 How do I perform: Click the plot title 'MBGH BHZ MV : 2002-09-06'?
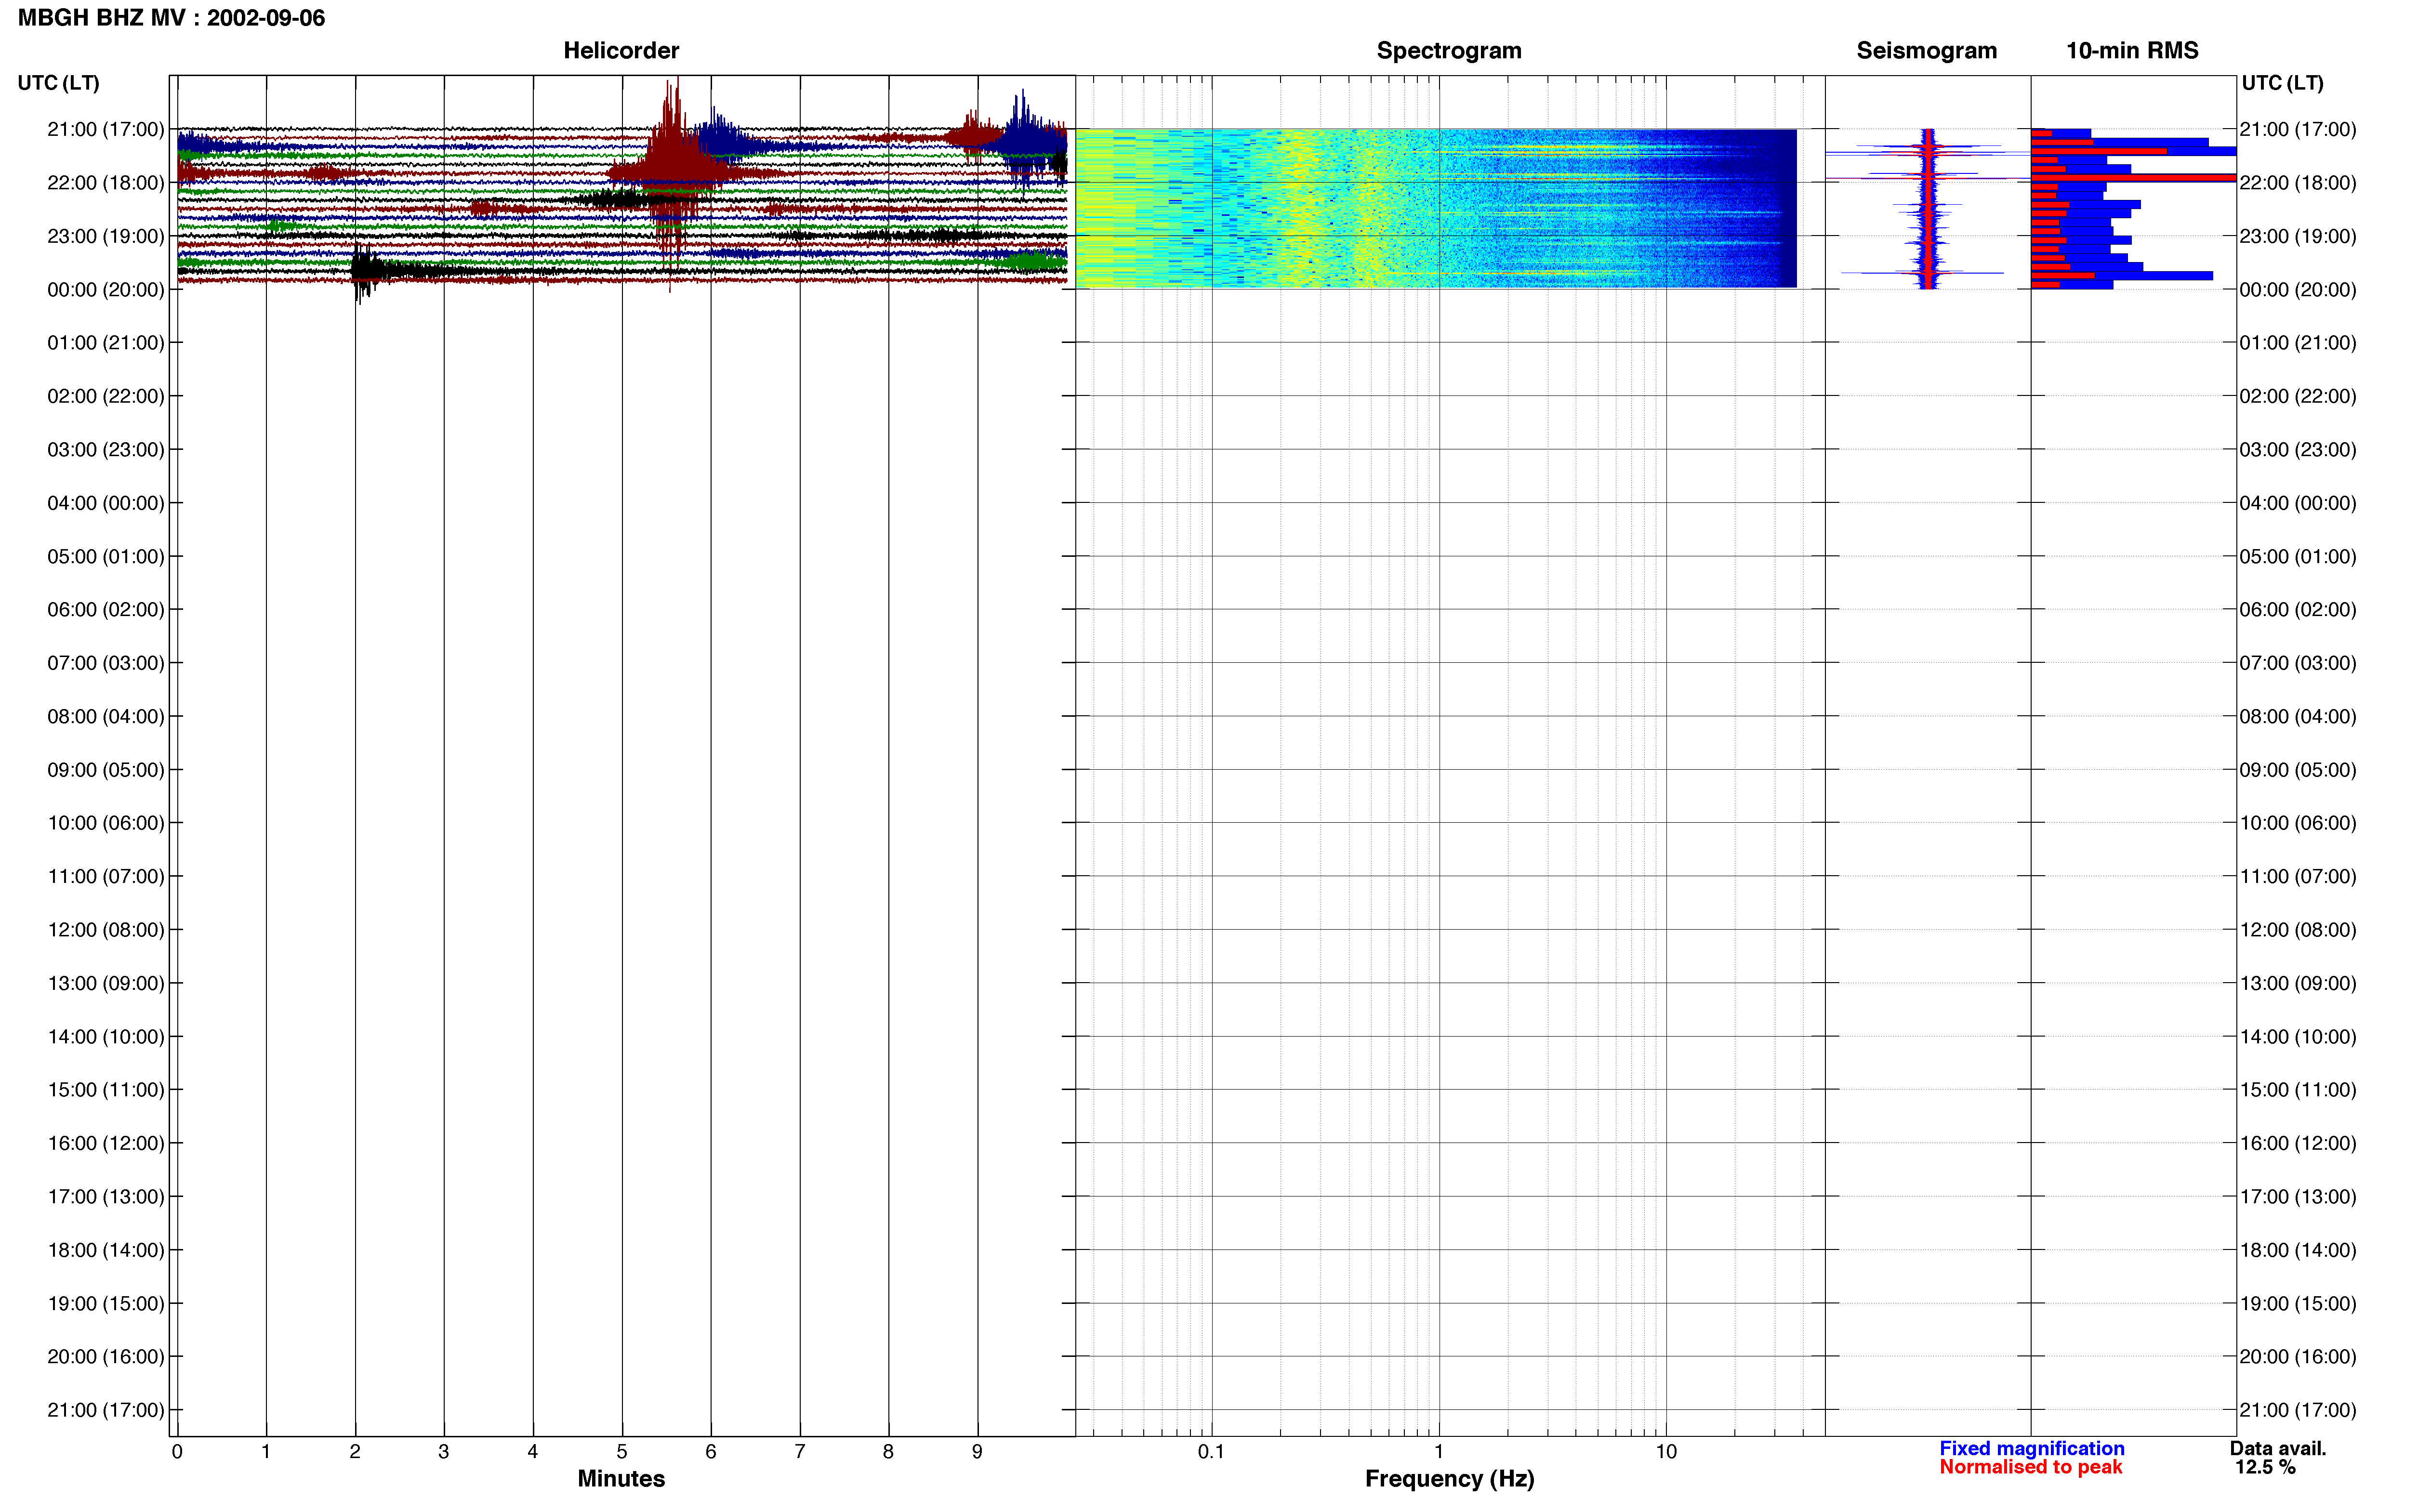click(171, 18)
